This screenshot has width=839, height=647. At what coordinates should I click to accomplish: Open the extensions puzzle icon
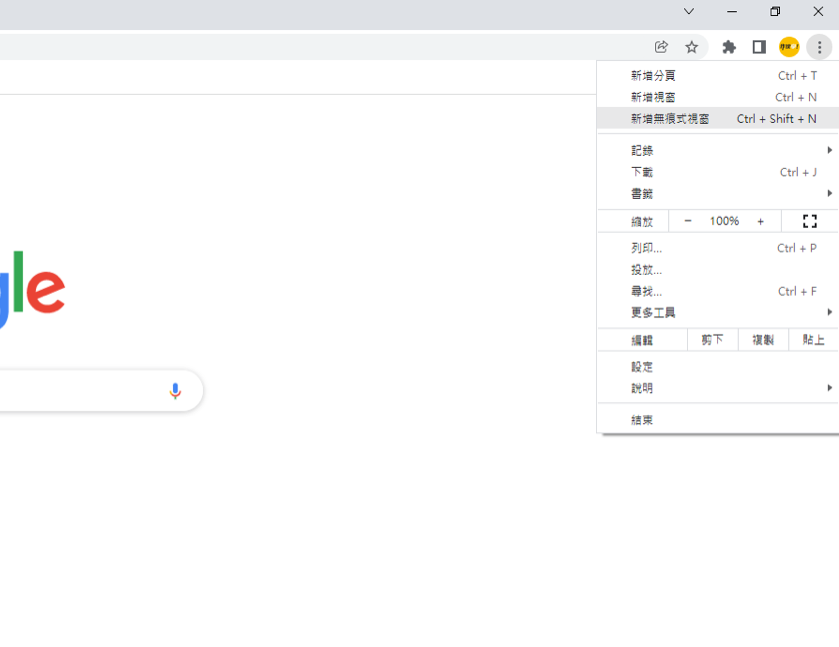coord(729,47)
